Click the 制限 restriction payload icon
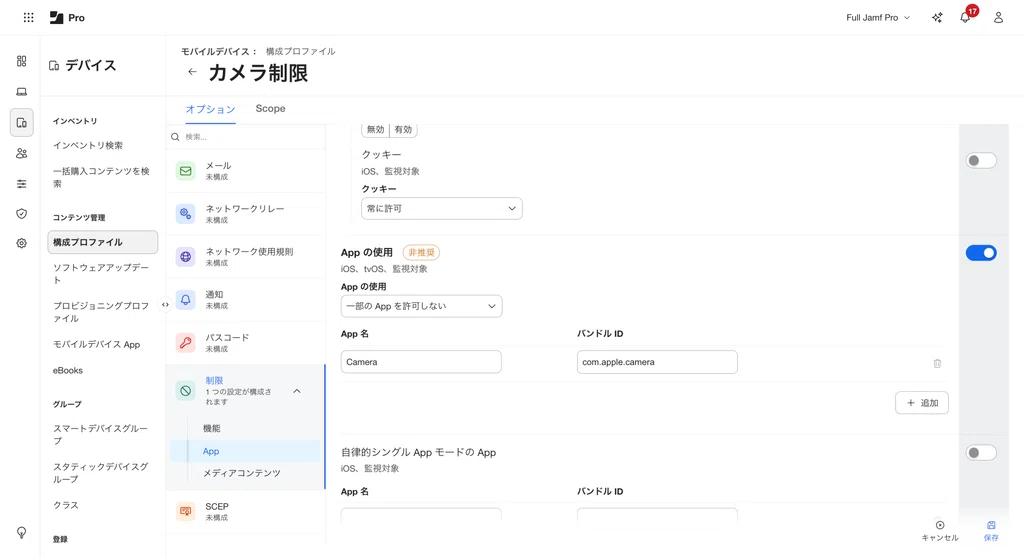 (x=186, y=391)
